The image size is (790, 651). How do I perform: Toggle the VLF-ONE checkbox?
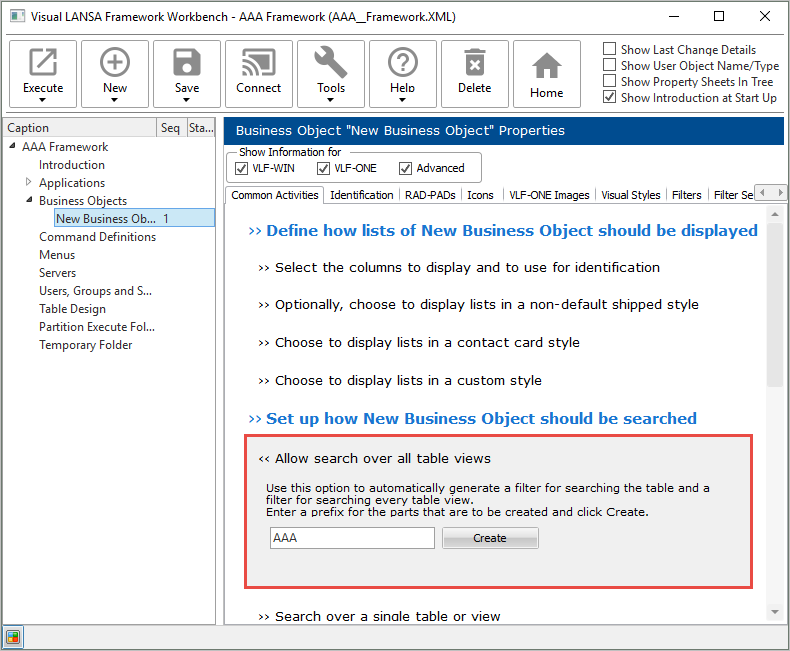324,168
